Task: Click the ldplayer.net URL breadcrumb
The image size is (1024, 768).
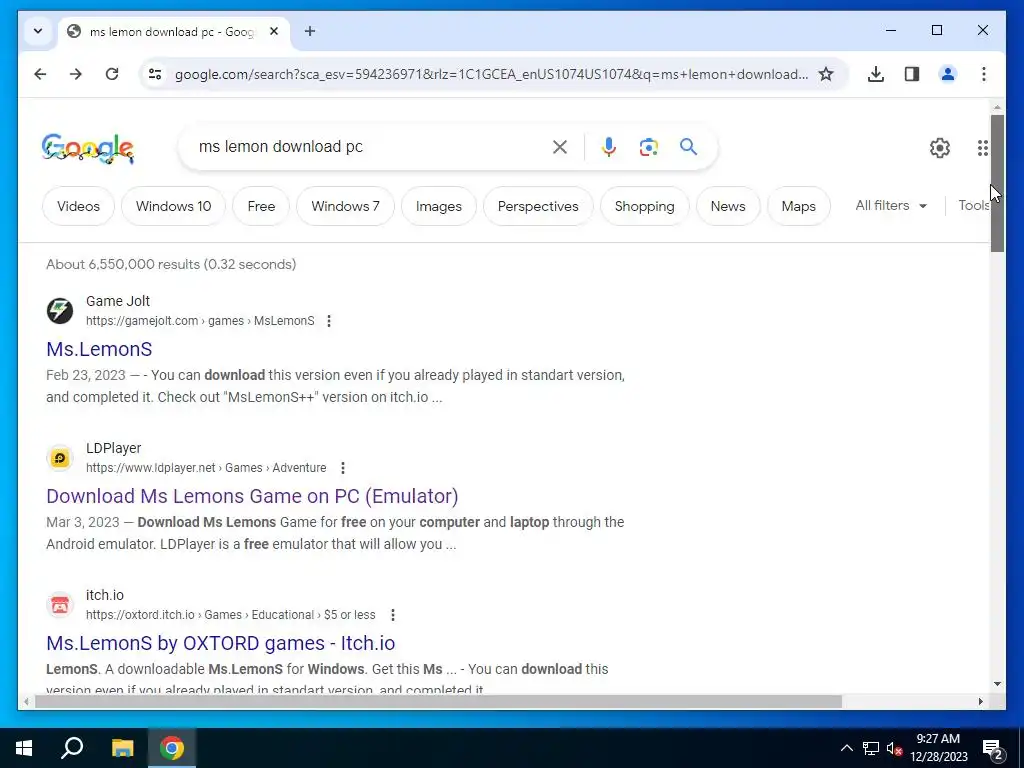Action: (x=206, y=468)
